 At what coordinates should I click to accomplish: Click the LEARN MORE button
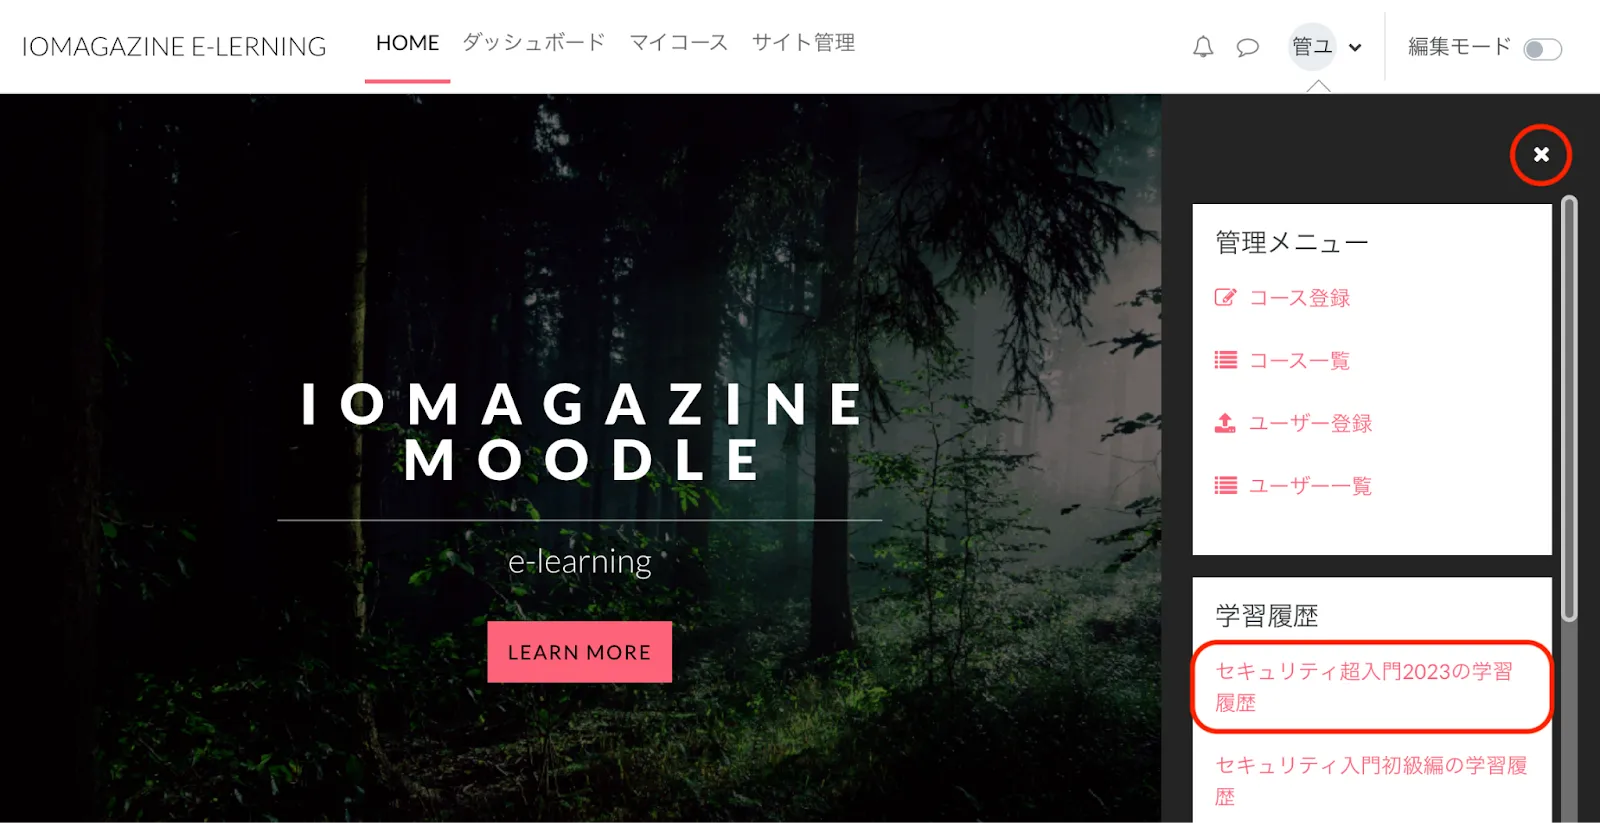(579, 652)
